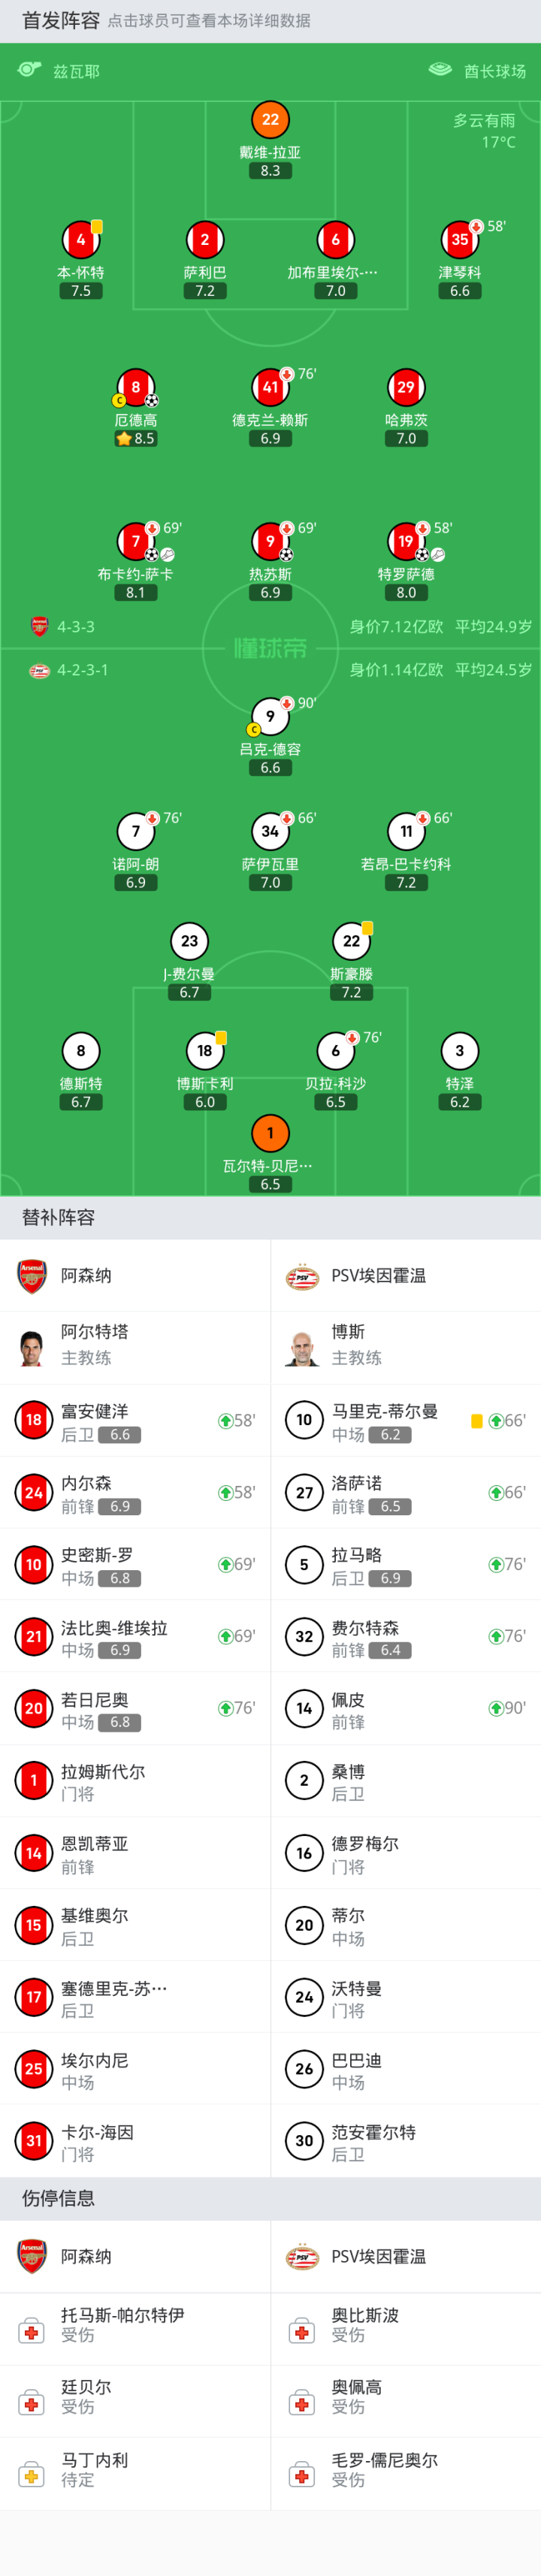This screenshot has width=541, height=2576.
Task: Open substitute 富安健洋 number 18 row
Action: 135,1420
